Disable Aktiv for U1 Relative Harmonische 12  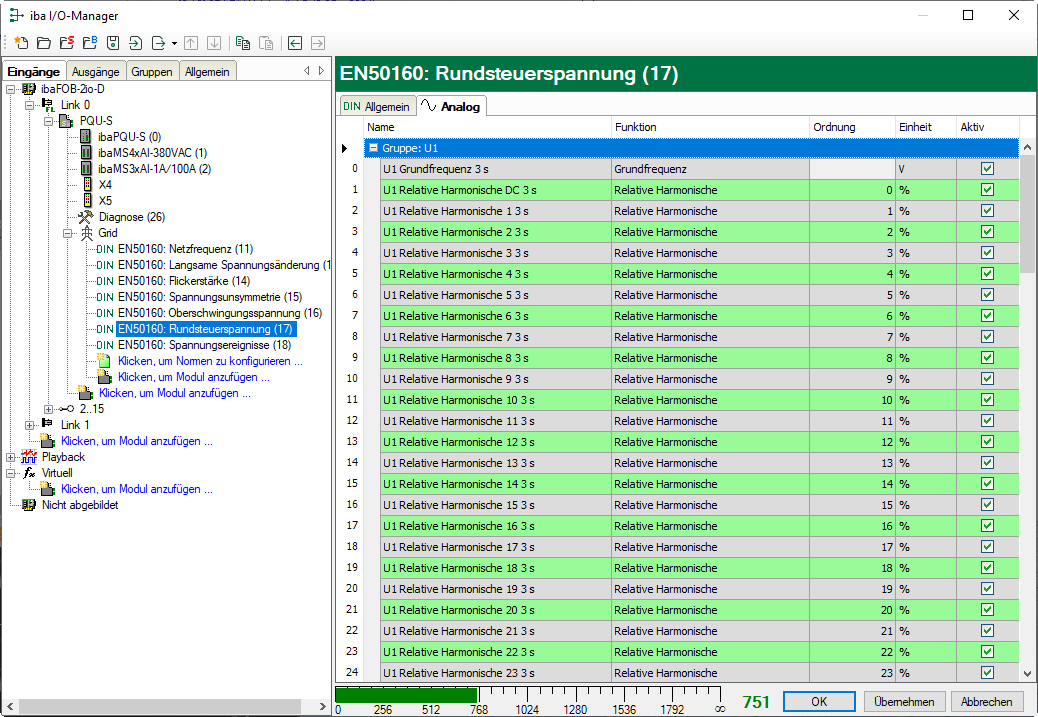987,442
